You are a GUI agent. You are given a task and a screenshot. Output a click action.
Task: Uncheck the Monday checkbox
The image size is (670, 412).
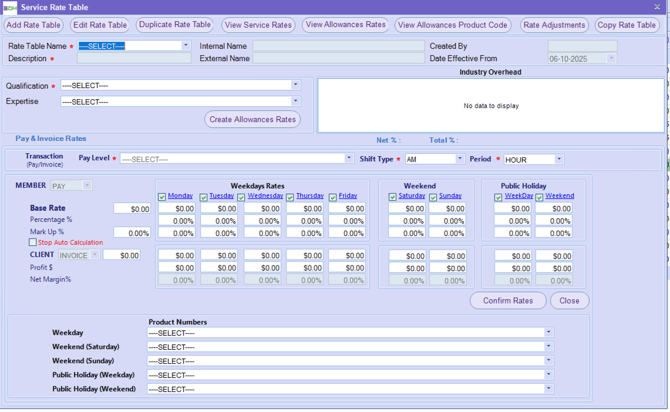pos(162,197)
